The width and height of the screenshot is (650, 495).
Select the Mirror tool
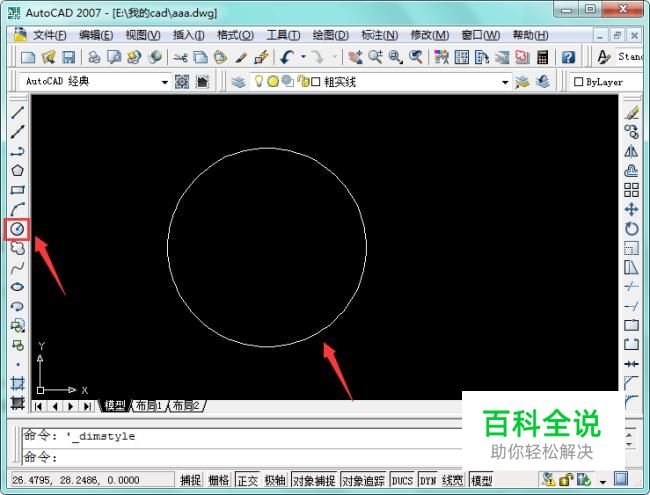(x=632, y=151)
